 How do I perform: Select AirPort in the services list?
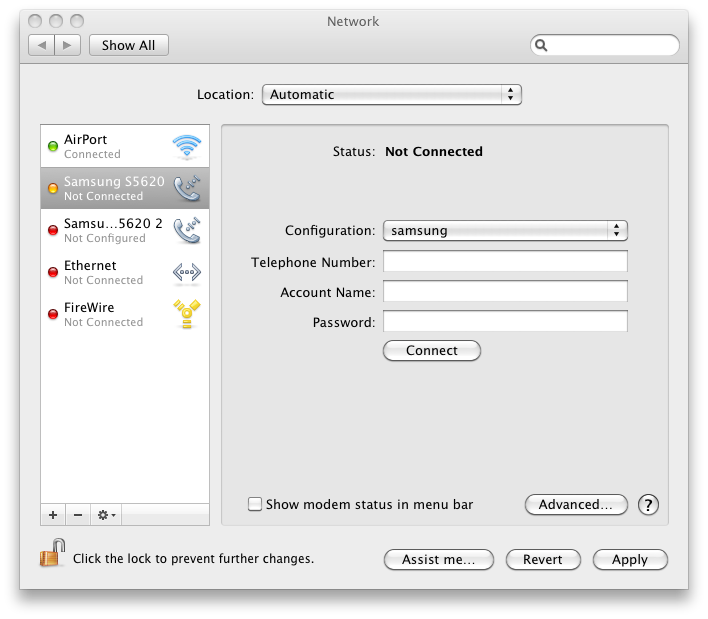[125, 146]
